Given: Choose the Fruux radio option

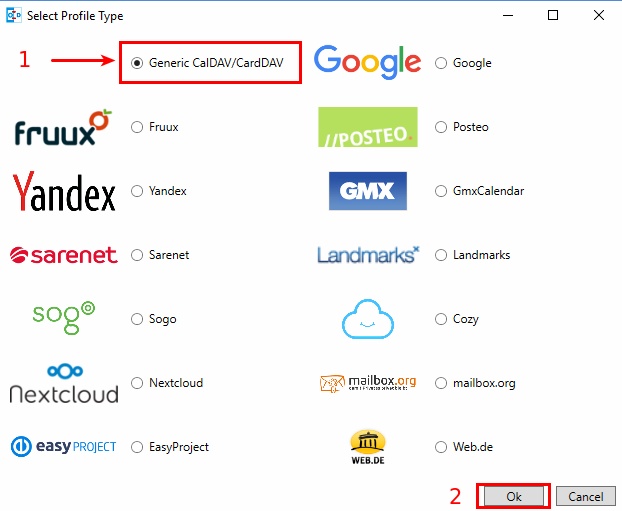Looking at the screenshot, I should point(137,127).
